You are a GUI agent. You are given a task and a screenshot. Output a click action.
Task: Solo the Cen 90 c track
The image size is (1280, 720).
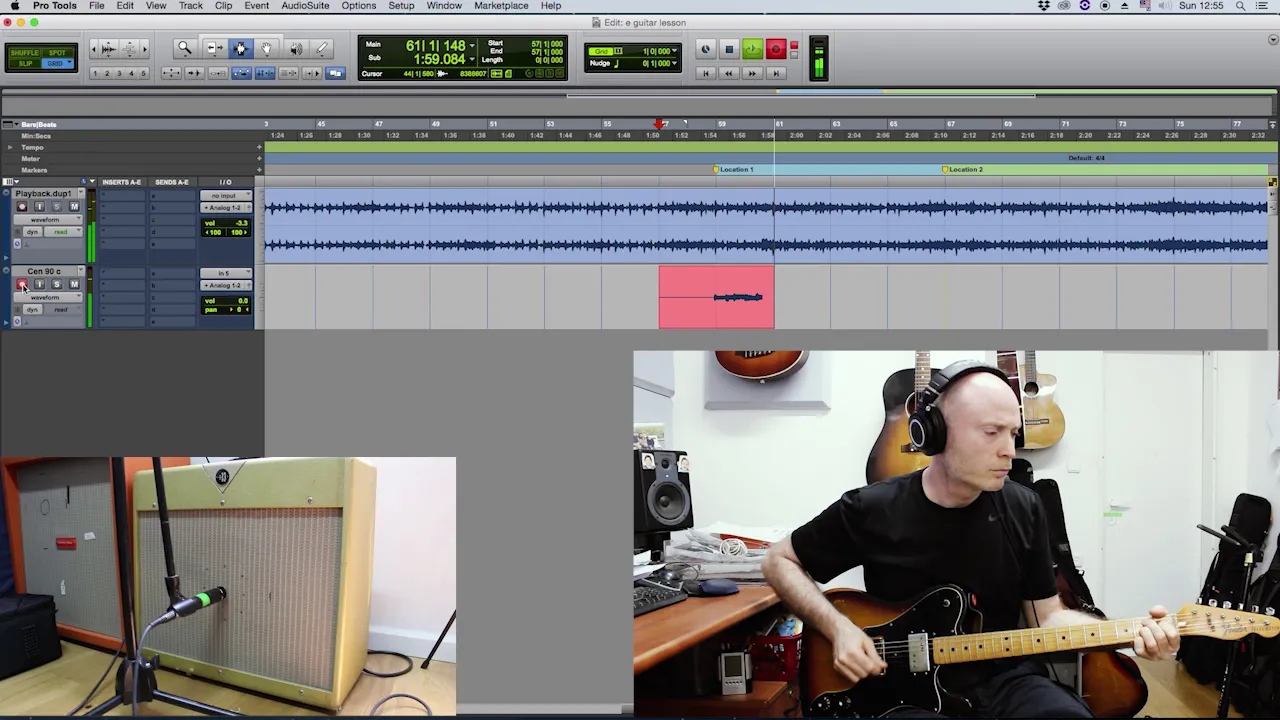56,284
